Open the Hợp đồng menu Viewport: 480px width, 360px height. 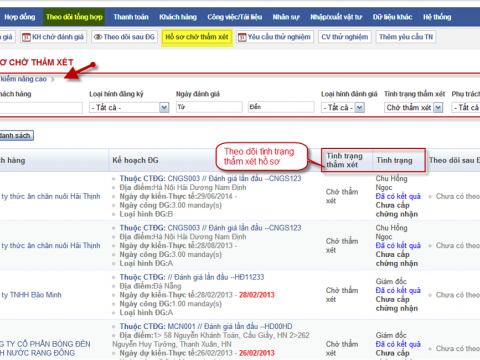pos(19,17)
